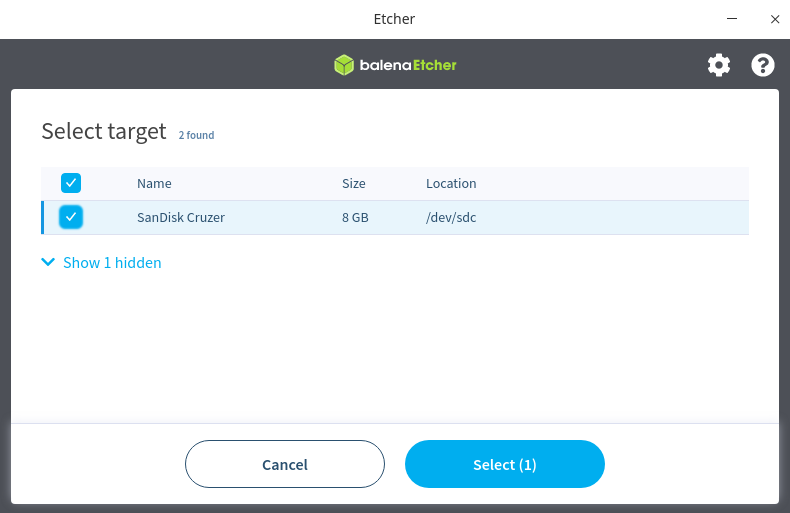The image size is (790, 513).
Task: Expand the hidden drives chevron arrow
Action: pos(48,262)
